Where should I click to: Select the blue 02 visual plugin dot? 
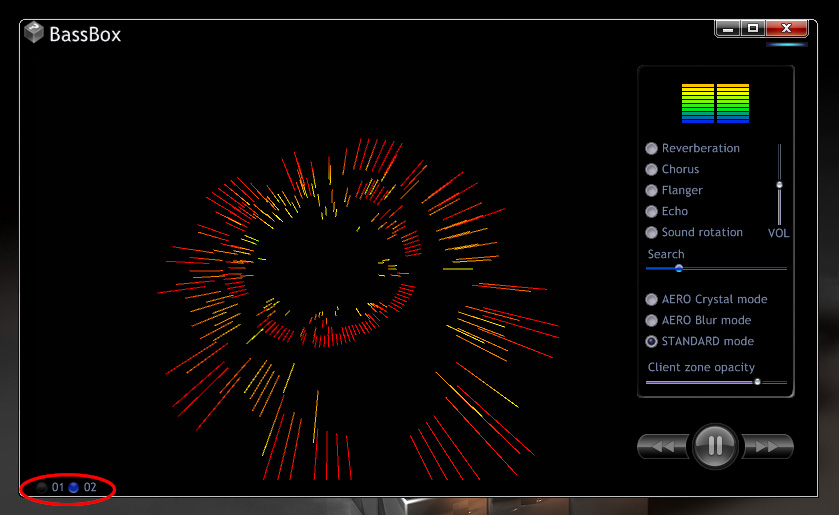(73, 488)
